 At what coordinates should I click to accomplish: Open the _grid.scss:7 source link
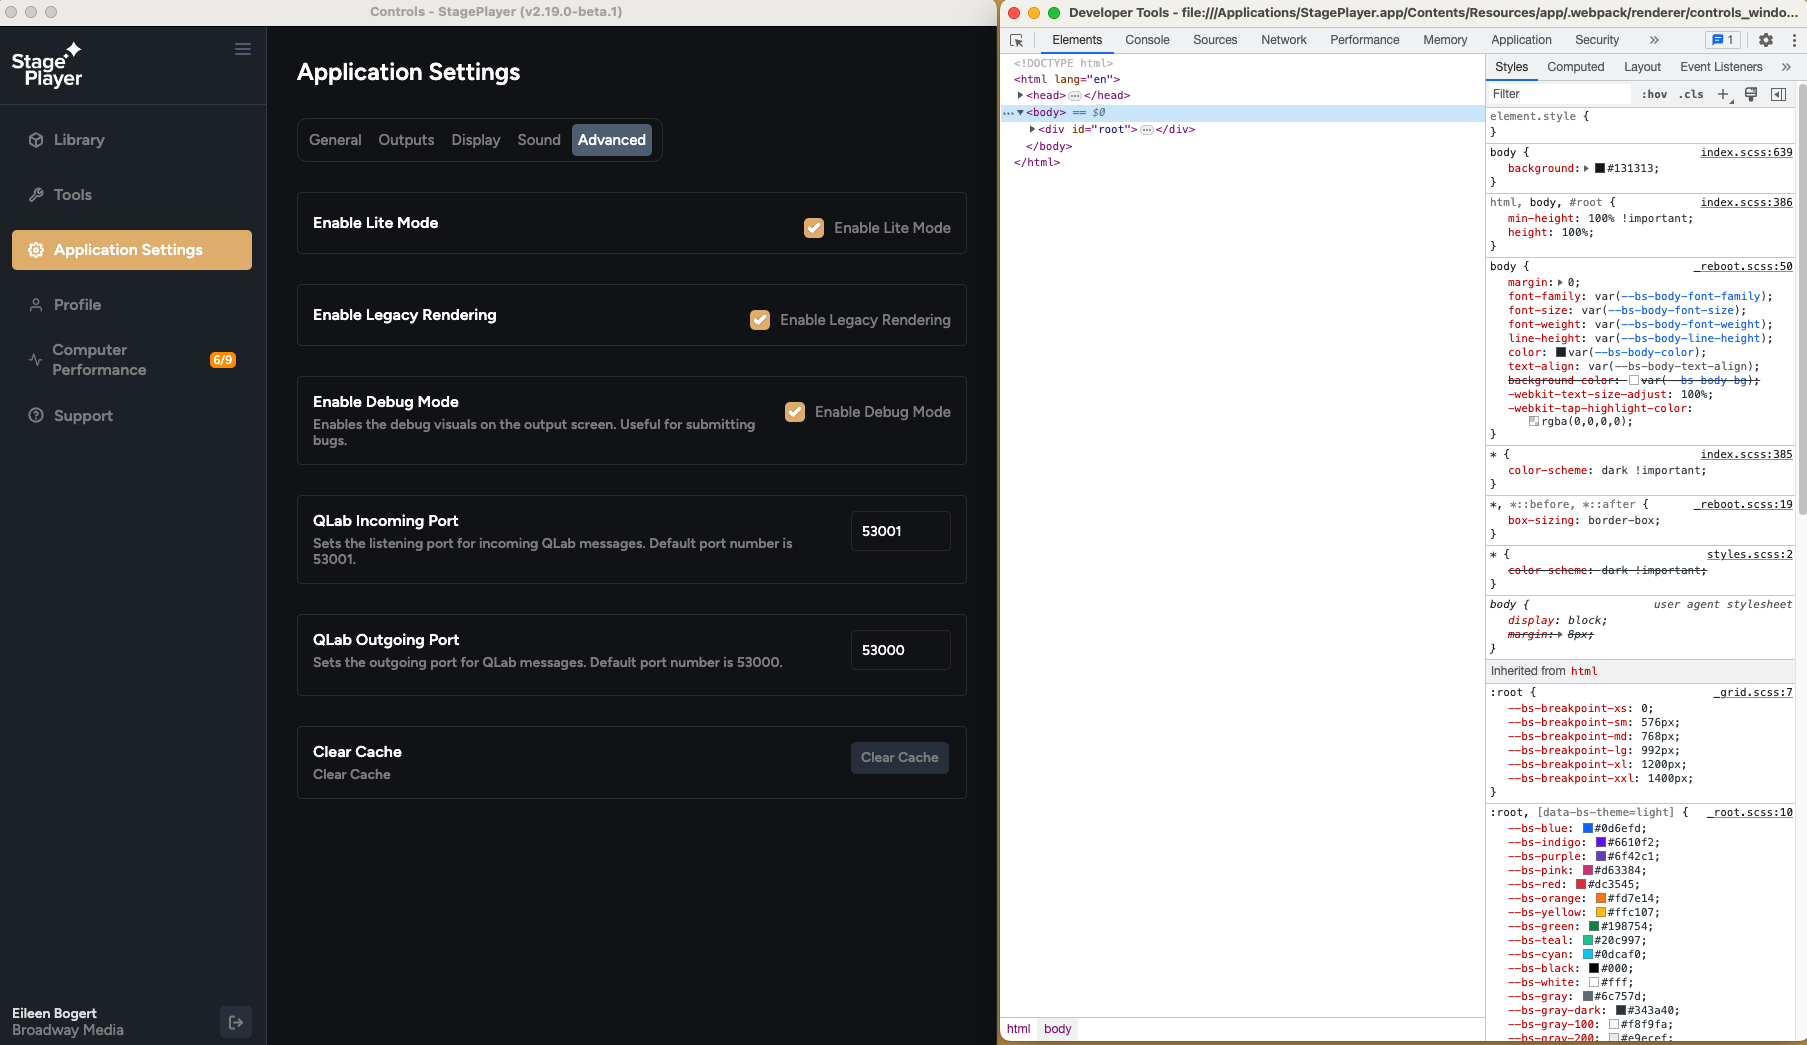click(x=1753, y=693)
